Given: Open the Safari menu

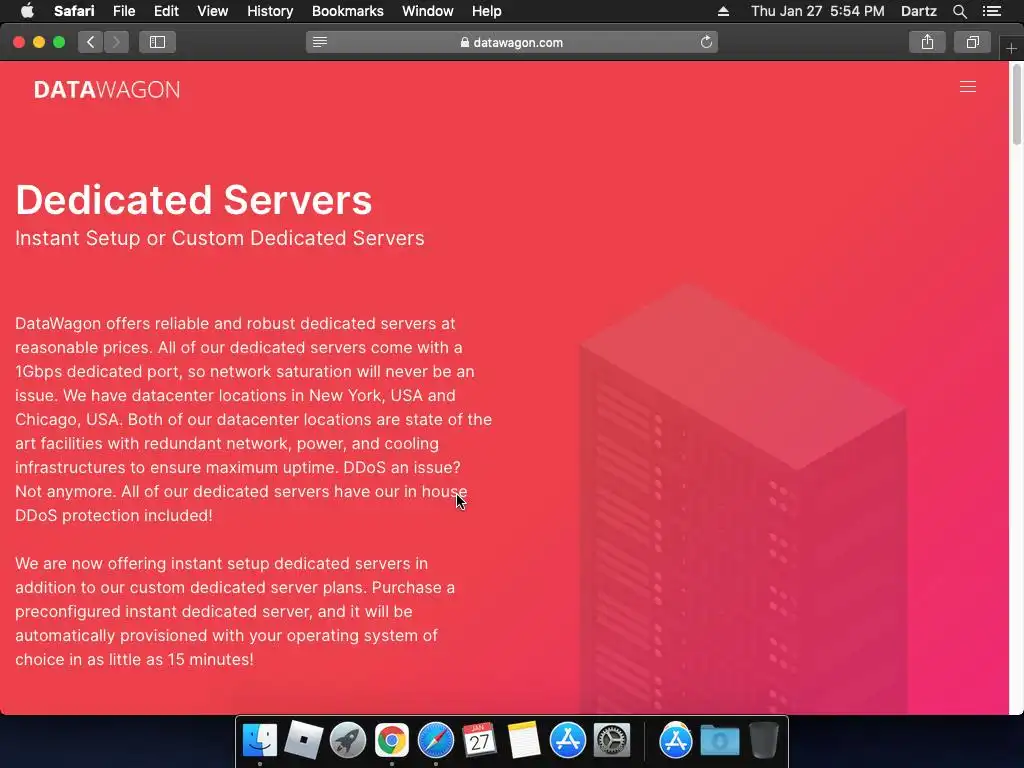Looking at the screenshot, I should 74,11.
